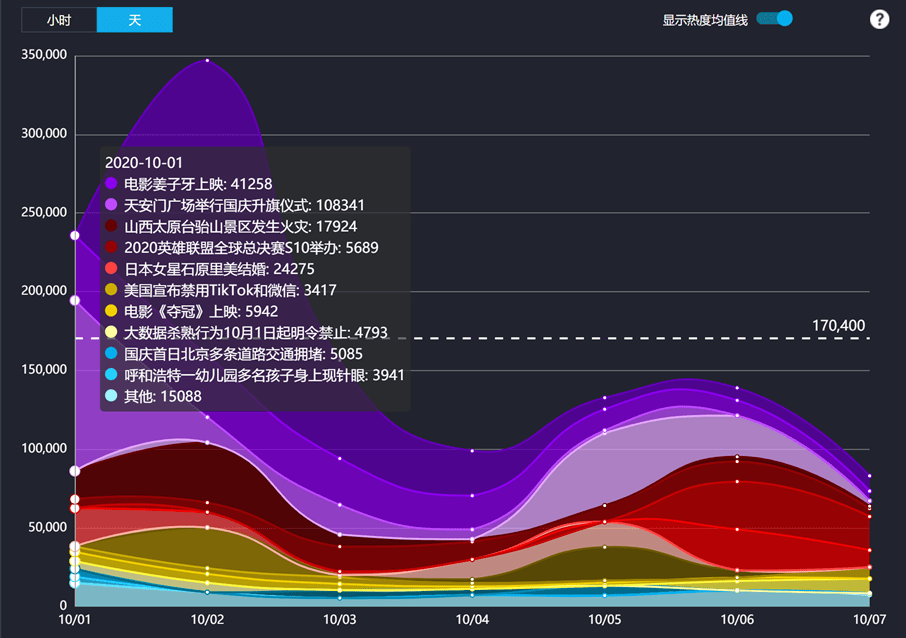The height and width of the screenshot is (638, 906).
Task: Click the light cyan dot beside 其他
Action: coord(111,397)
